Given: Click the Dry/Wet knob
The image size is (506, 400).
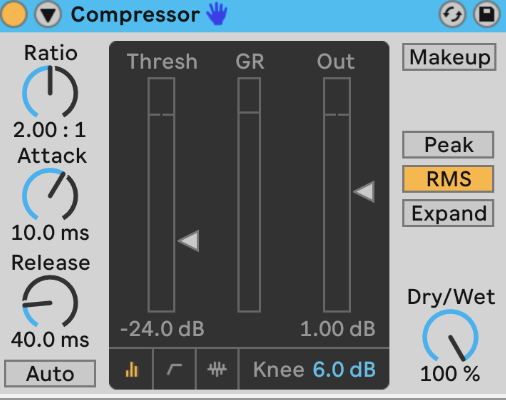Looking at the screenshot, I should click(450, 336).
